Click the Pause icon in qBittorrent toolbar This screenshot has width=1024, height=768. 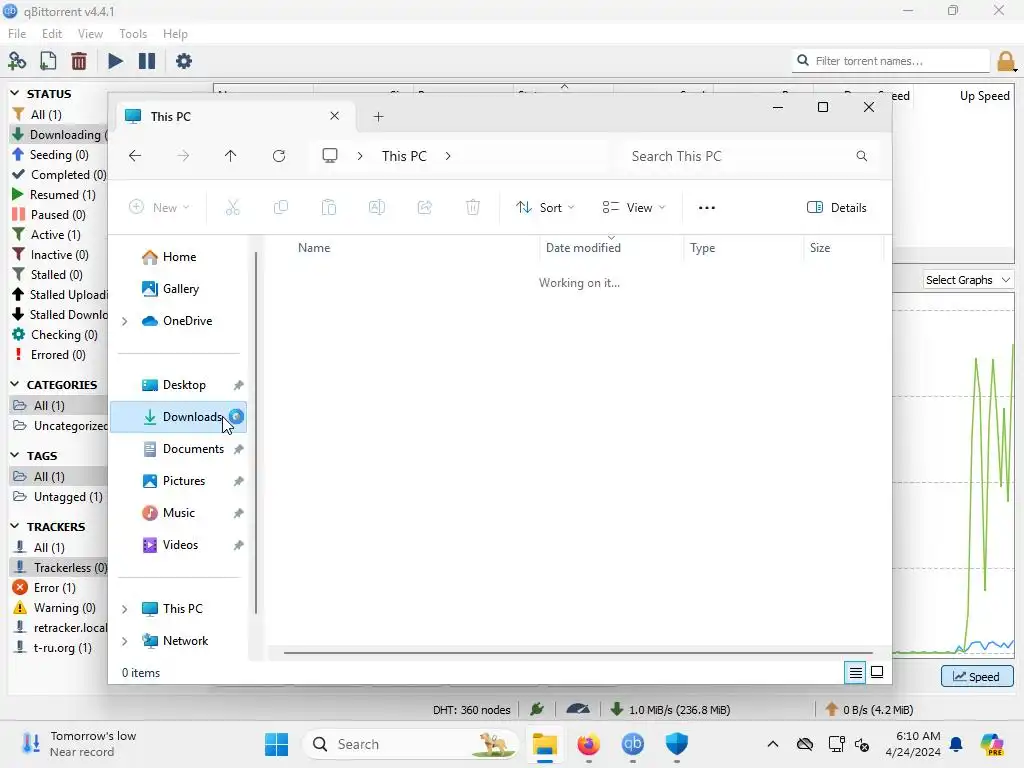pos(147,61)
